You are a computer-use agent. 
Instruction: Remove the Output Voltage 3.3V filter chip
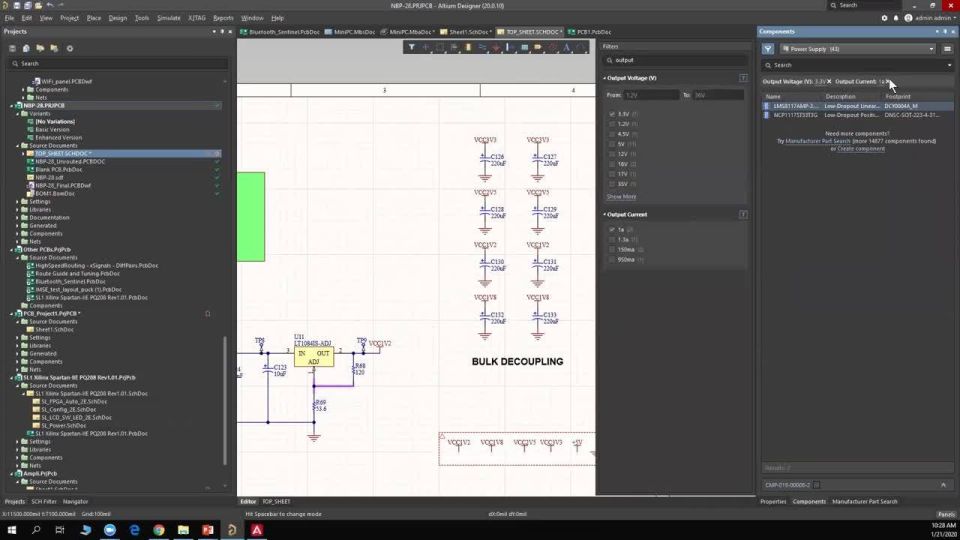[829, 81]
